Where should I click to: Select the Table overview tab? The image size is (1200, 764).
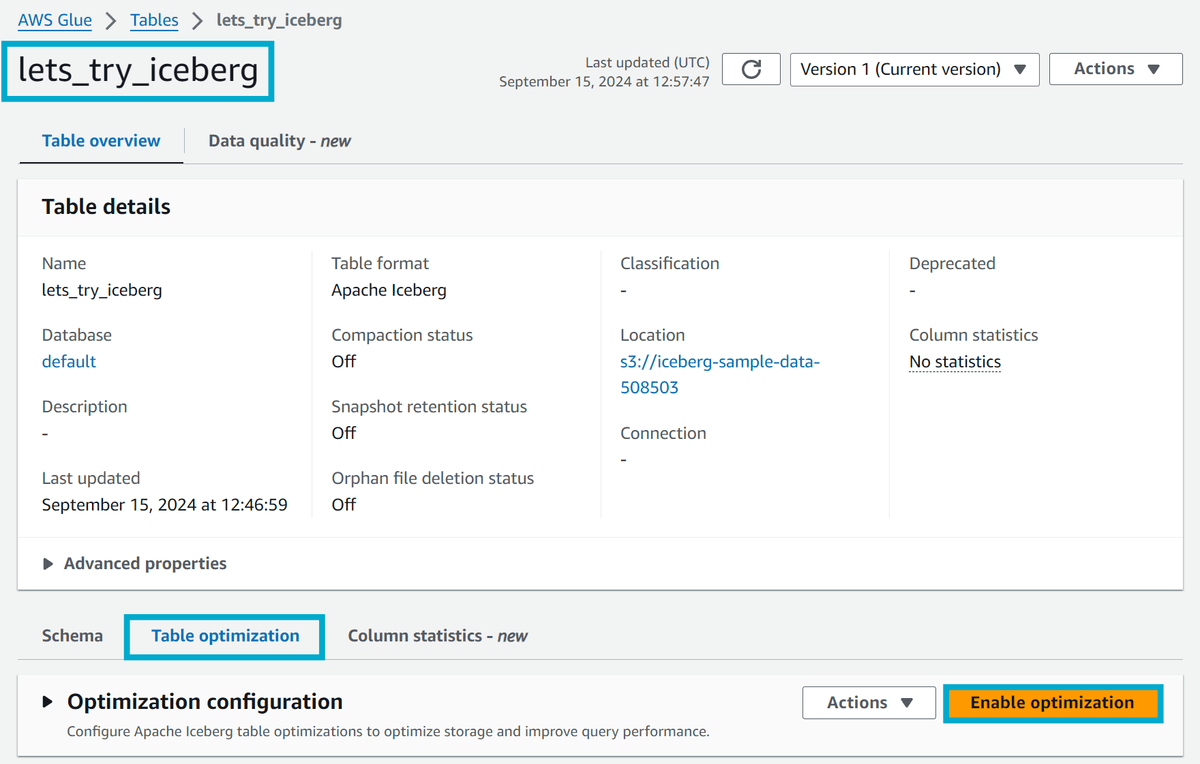click(100, 140)
